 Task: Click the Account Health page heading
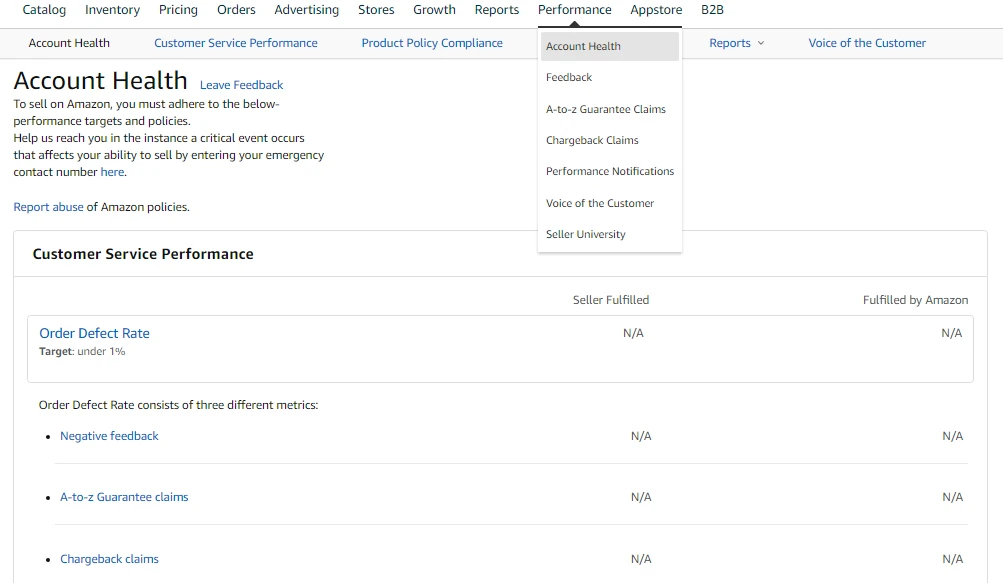[100, 81]
